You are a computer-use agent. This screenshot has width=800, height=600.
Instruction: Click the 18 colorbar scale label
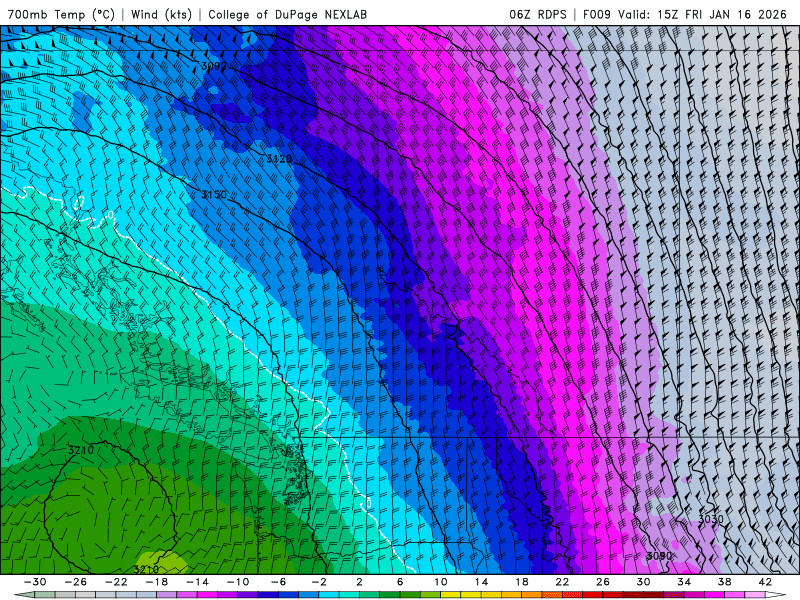point(522,582)
